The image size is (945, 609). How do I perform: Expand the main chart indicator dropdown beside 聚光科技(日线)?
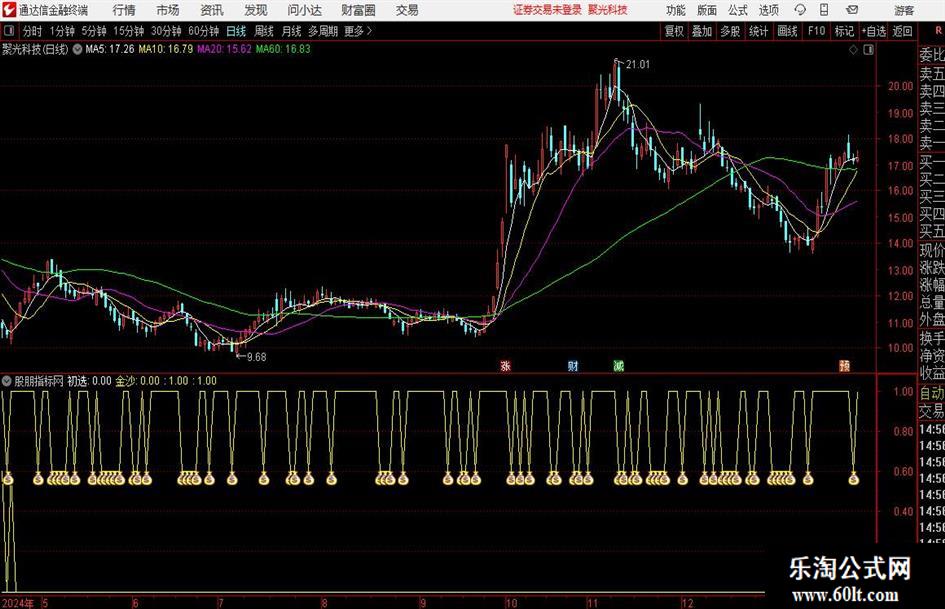(77, 49)
